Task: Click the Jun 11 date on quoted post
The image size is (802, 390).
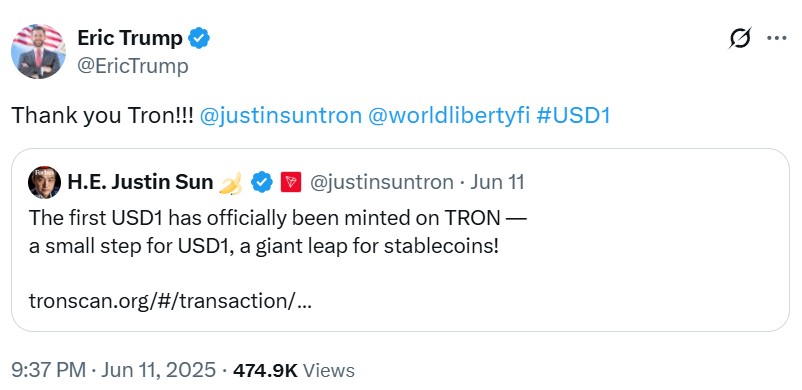Action: (497, 183)
